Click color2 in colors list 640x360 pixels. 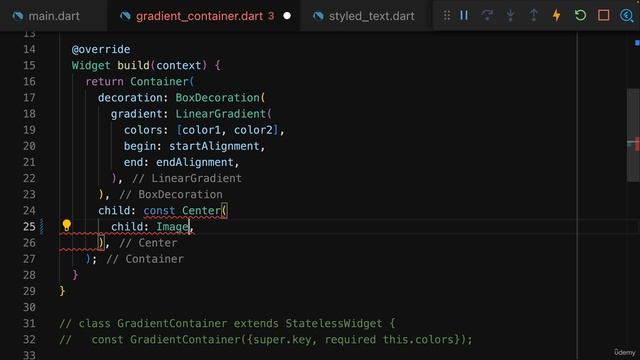click(x=253, y=130)
